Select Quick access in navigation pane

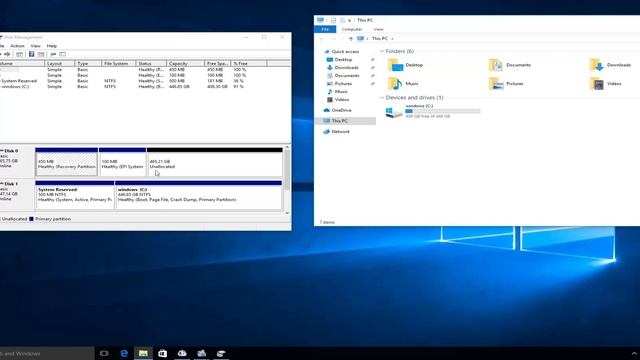point(345,52)
